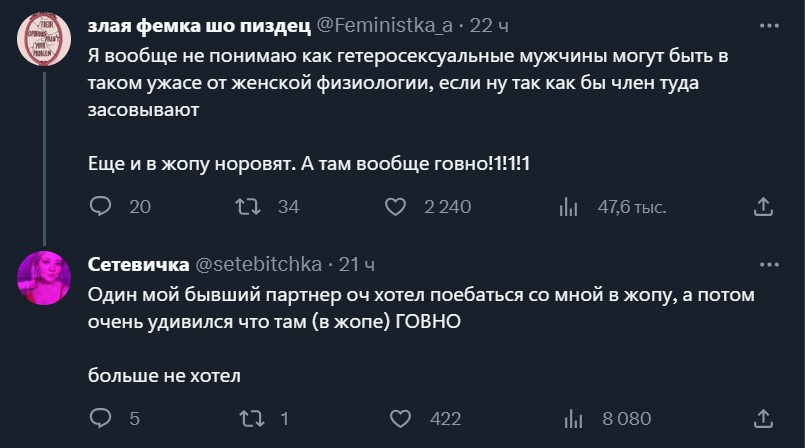The image size is (805, 448).
Task: Click the Сетевичка display name
Action: 138,265
